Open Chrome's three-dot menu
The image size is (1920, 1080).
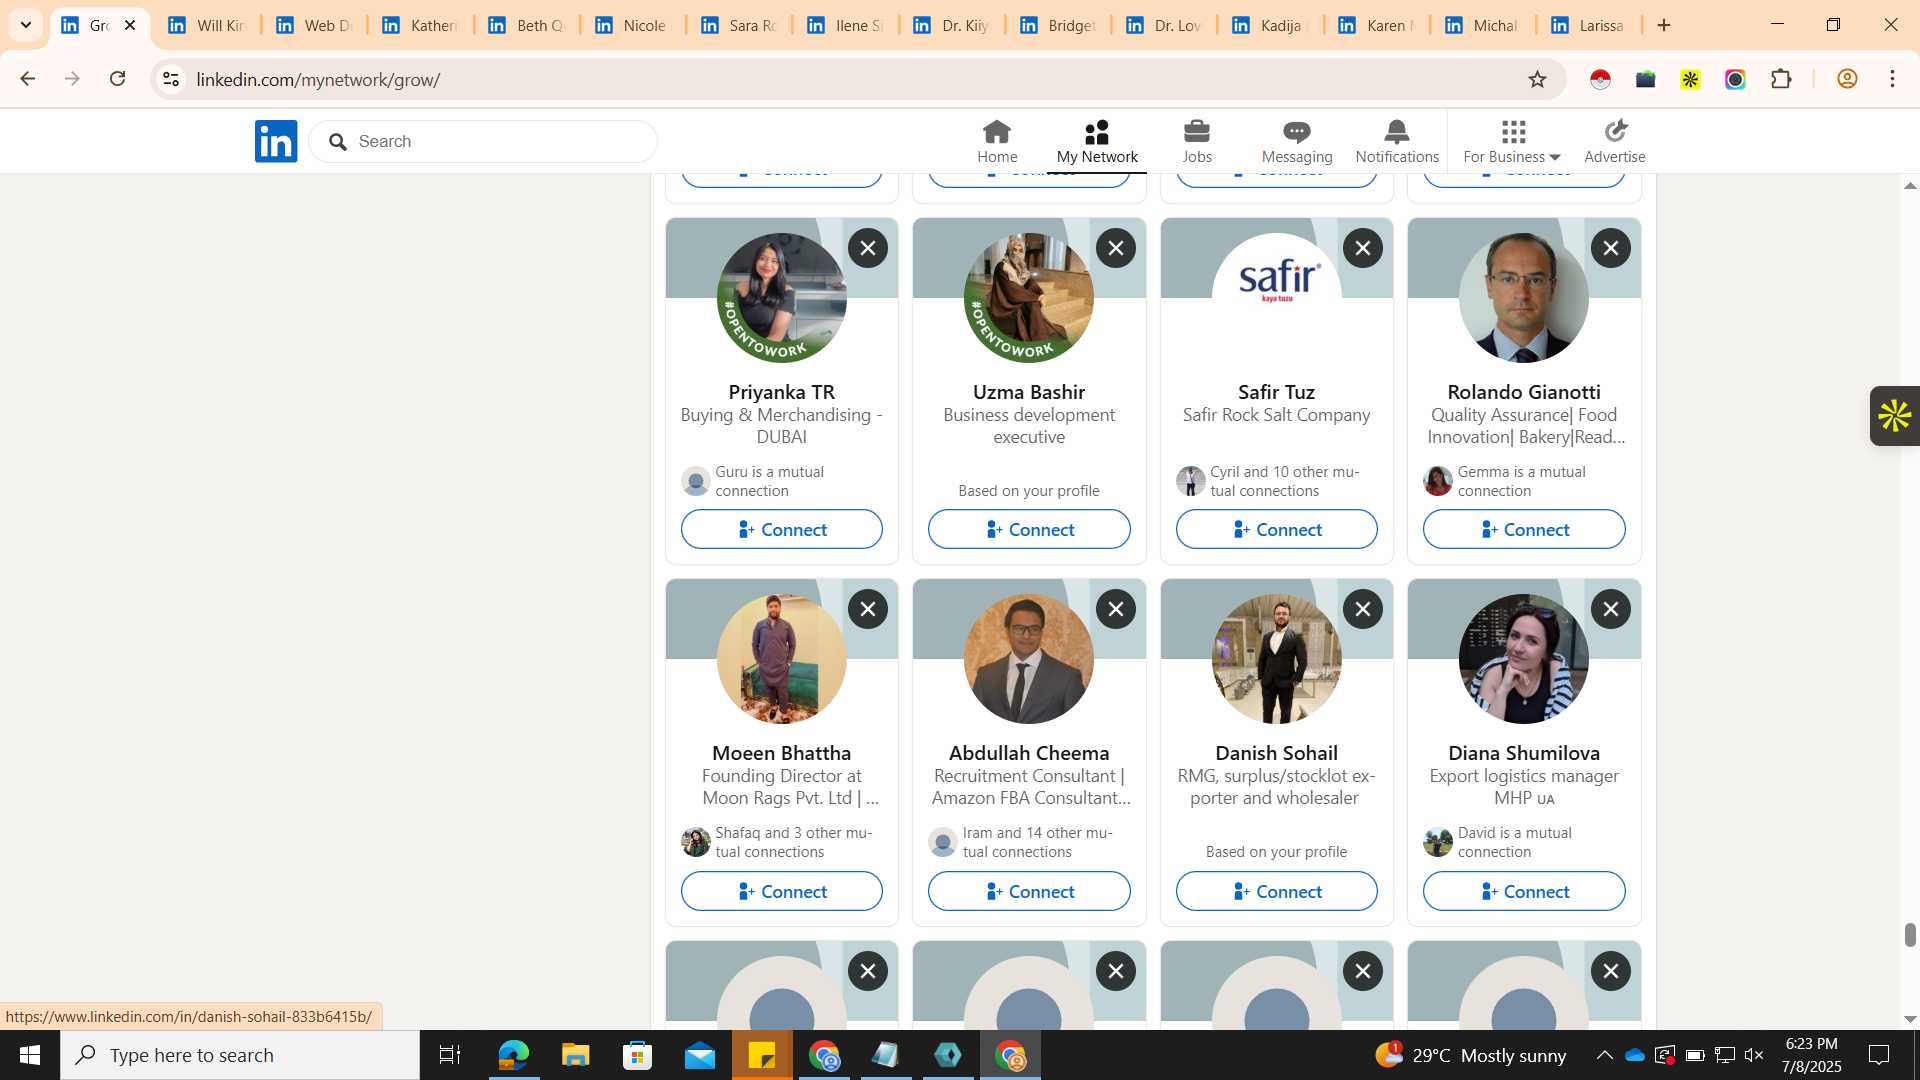[x=1892, y=79]
